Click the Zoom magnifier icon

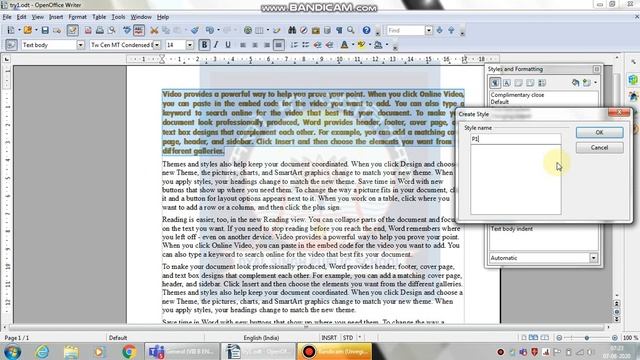(351, 30)
